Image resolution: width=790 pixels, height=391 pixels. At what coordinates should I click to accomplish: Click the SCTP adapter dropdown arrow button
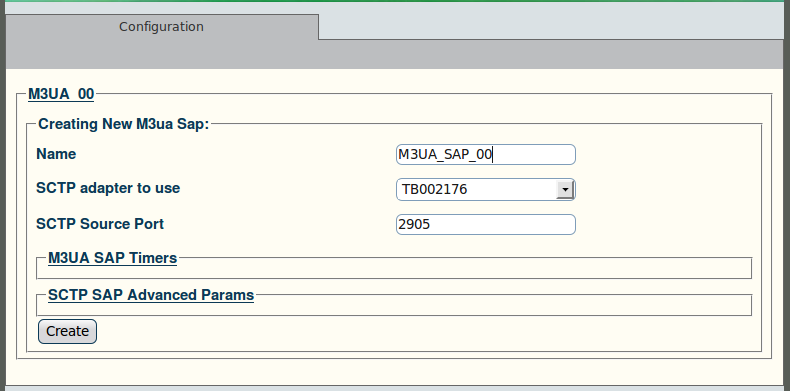click(565, 190)
